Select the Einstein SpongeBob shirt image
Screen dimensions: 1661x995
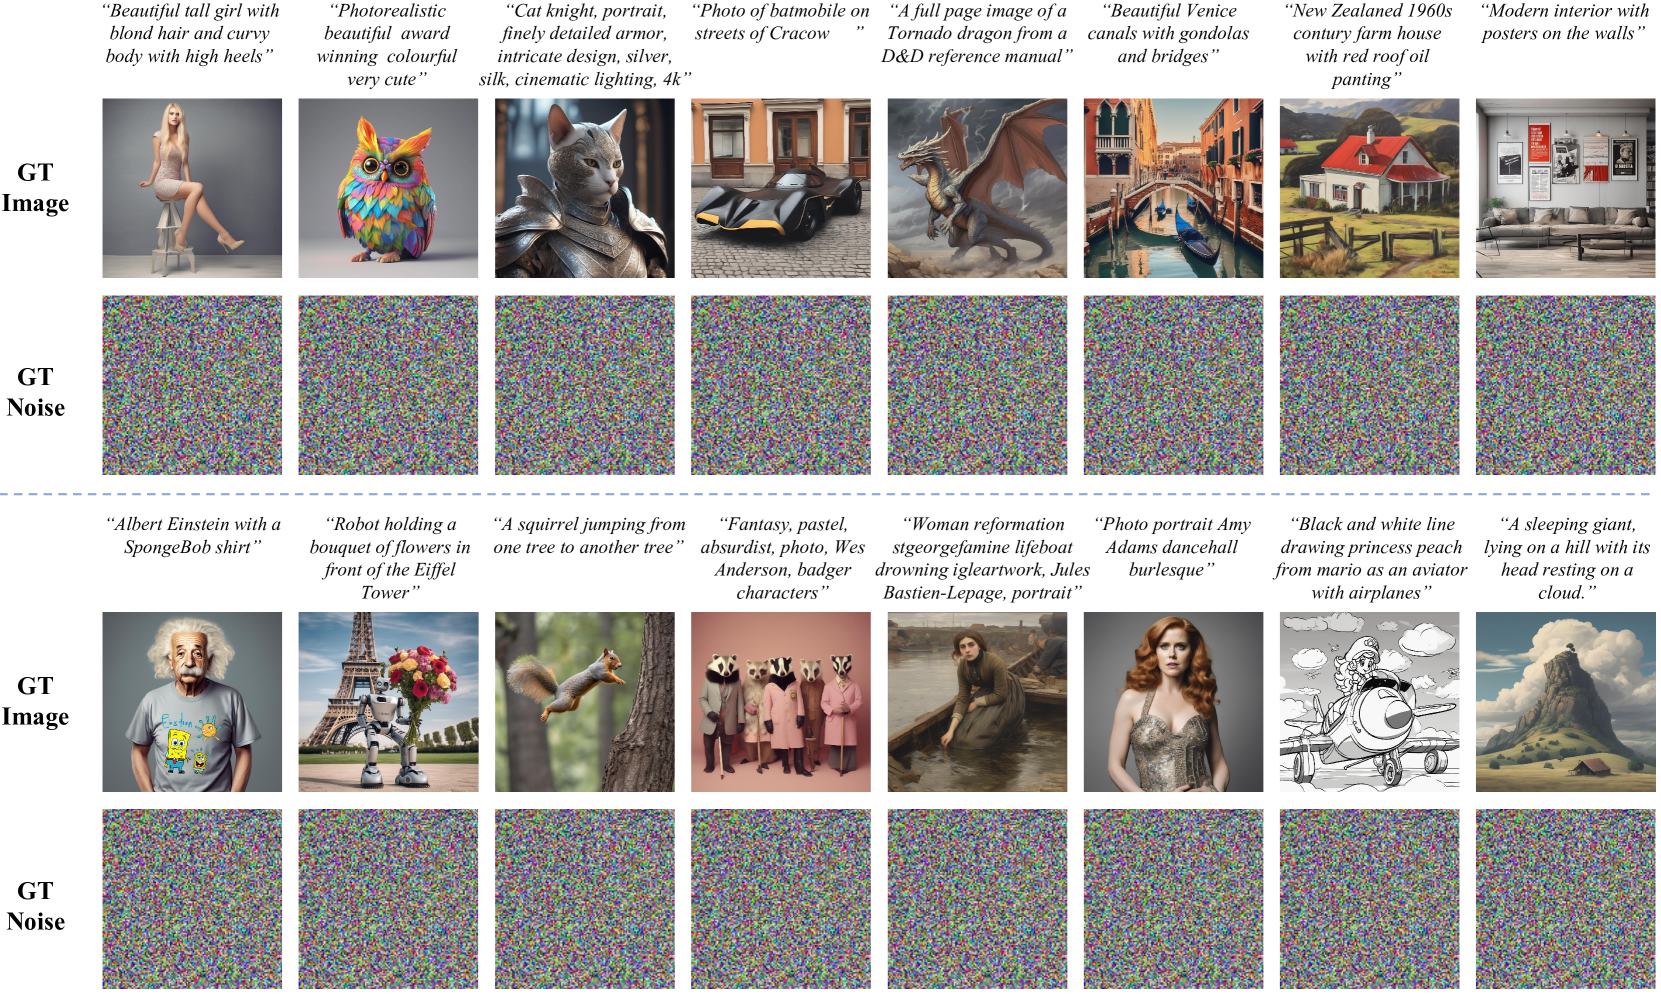click(192, 702)
